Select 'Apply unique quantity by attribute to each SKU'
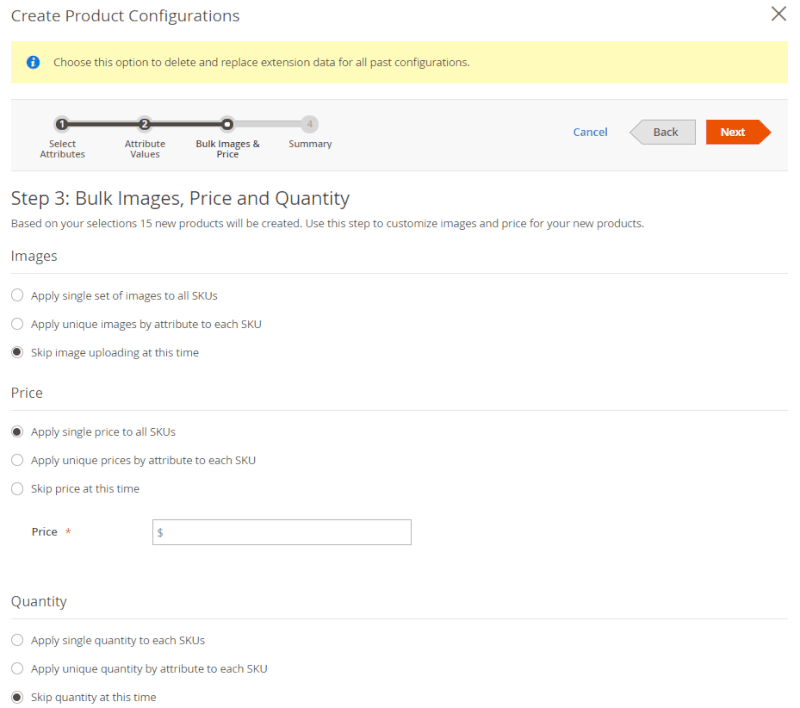 click(16, 668)
